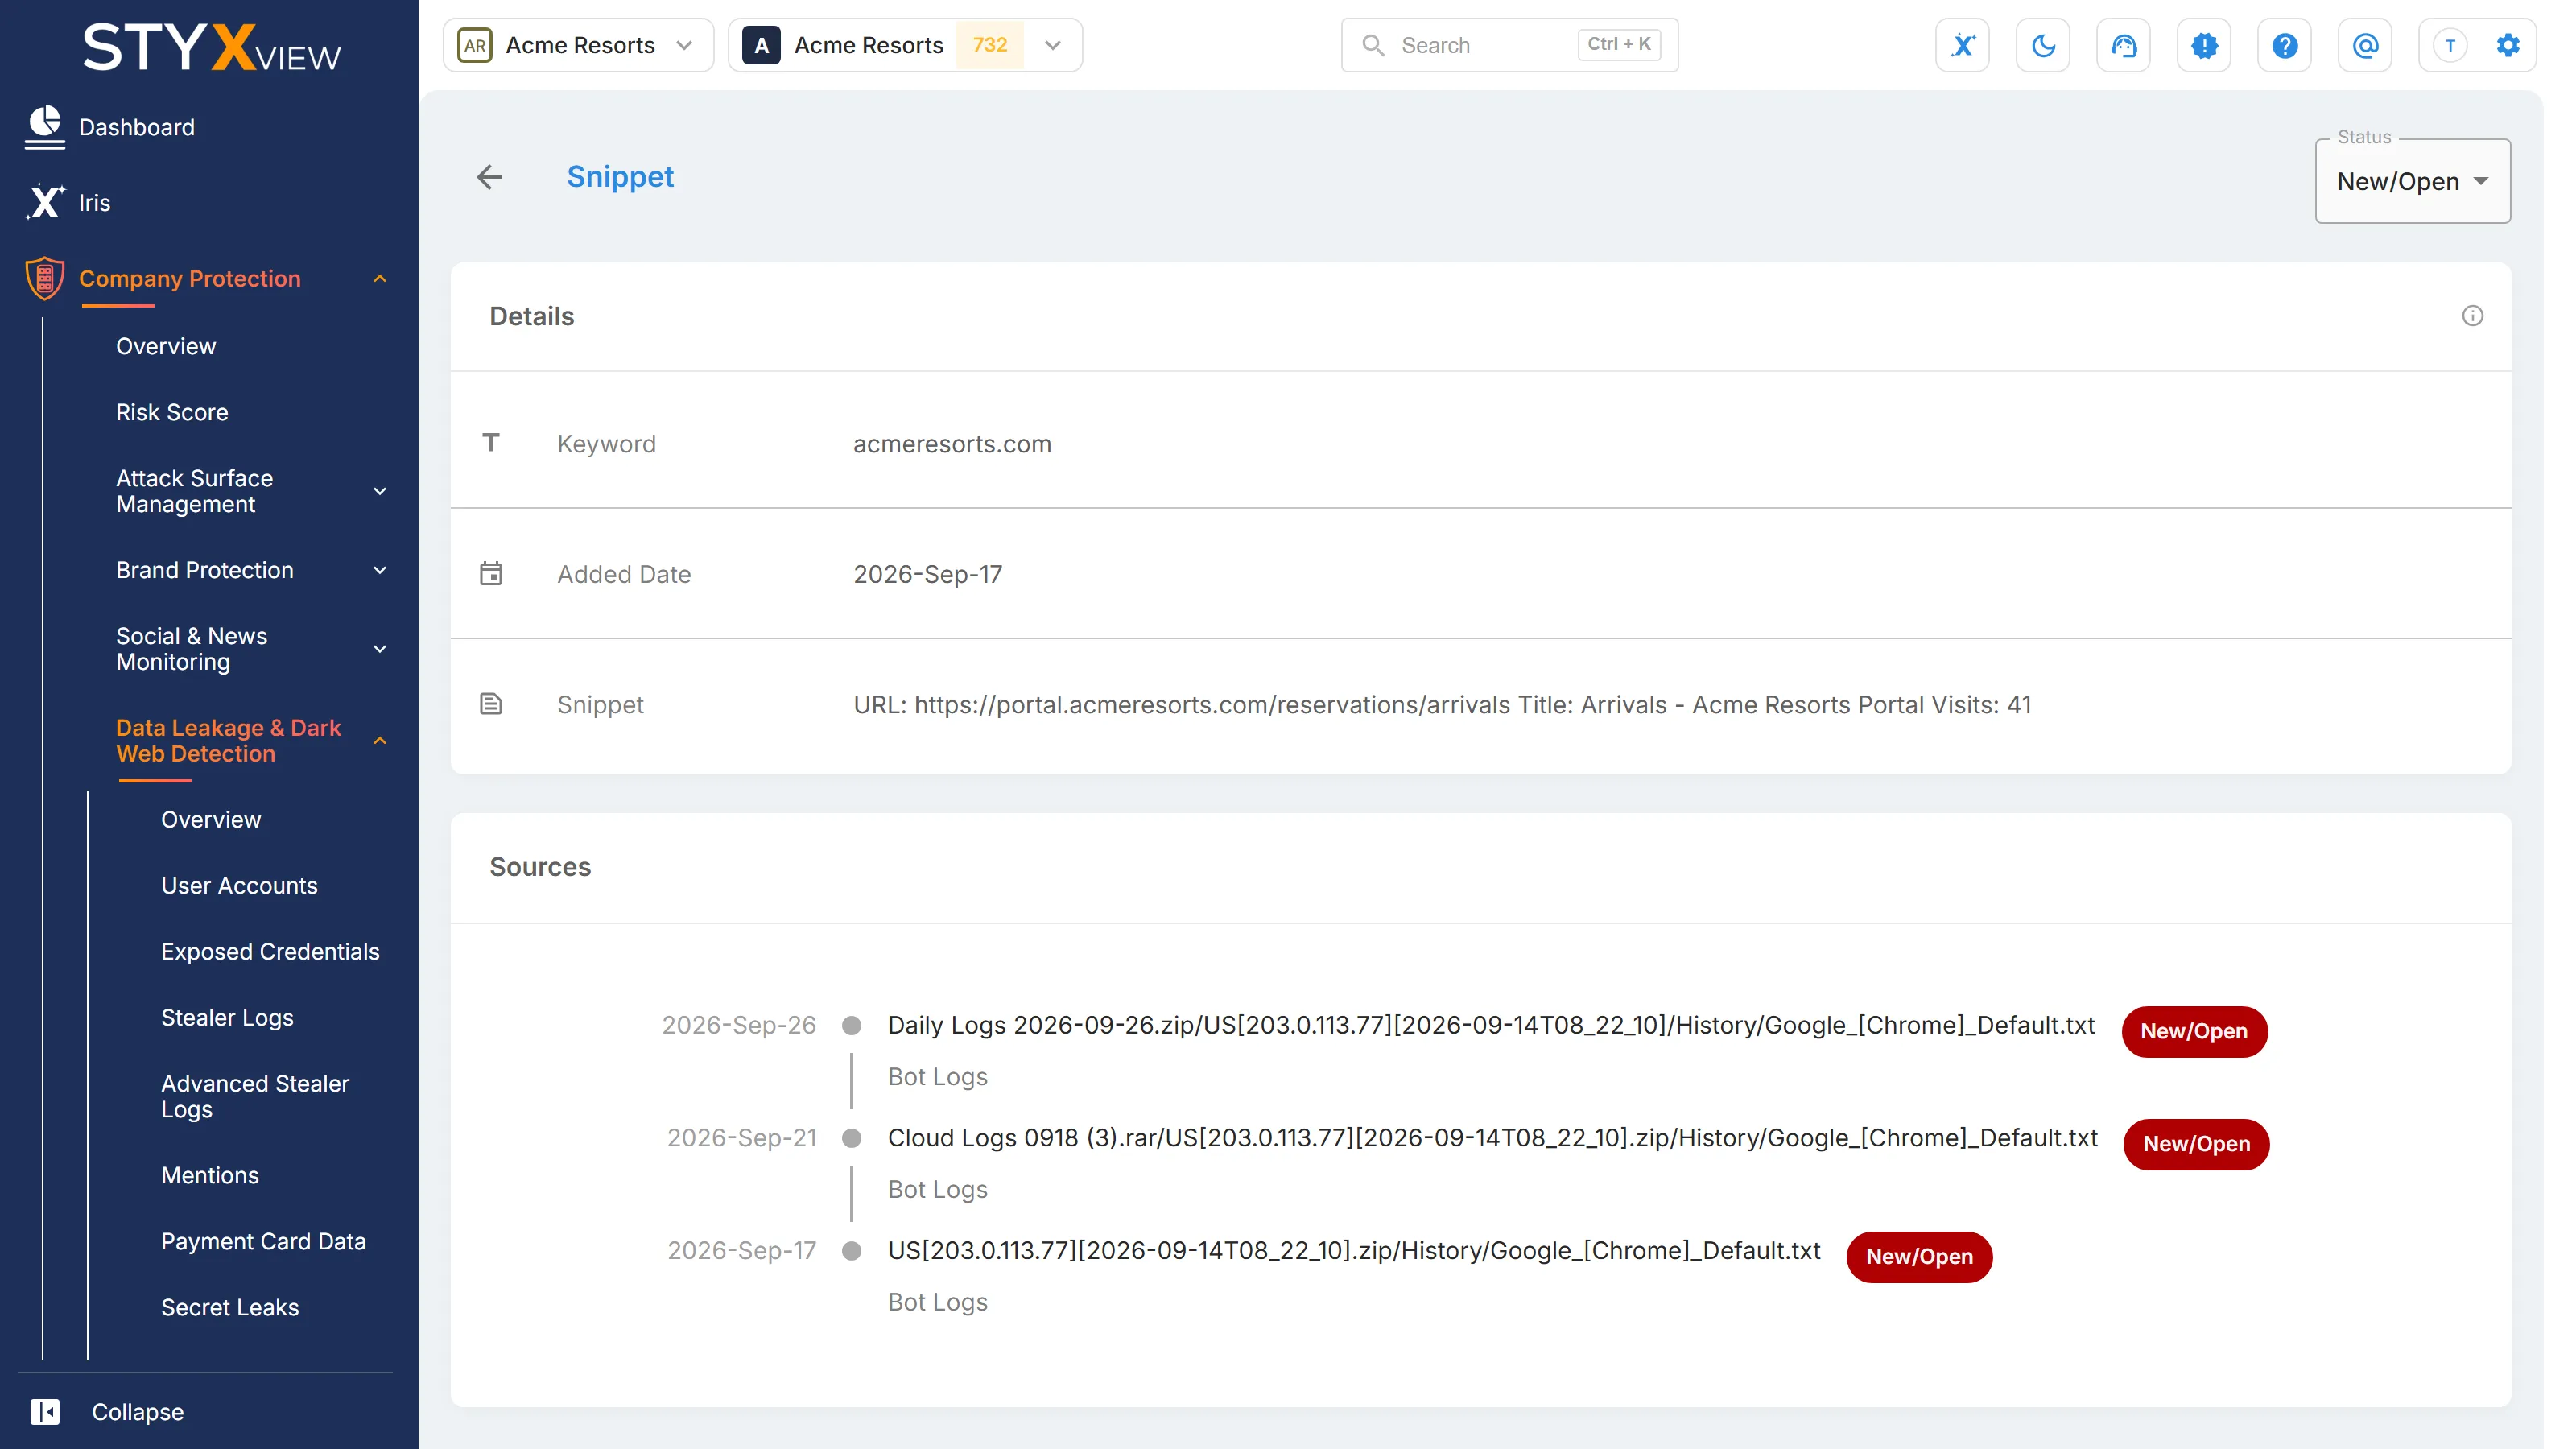Open the Iris AI assistant icon in top bar

(x=1962, y=45)
